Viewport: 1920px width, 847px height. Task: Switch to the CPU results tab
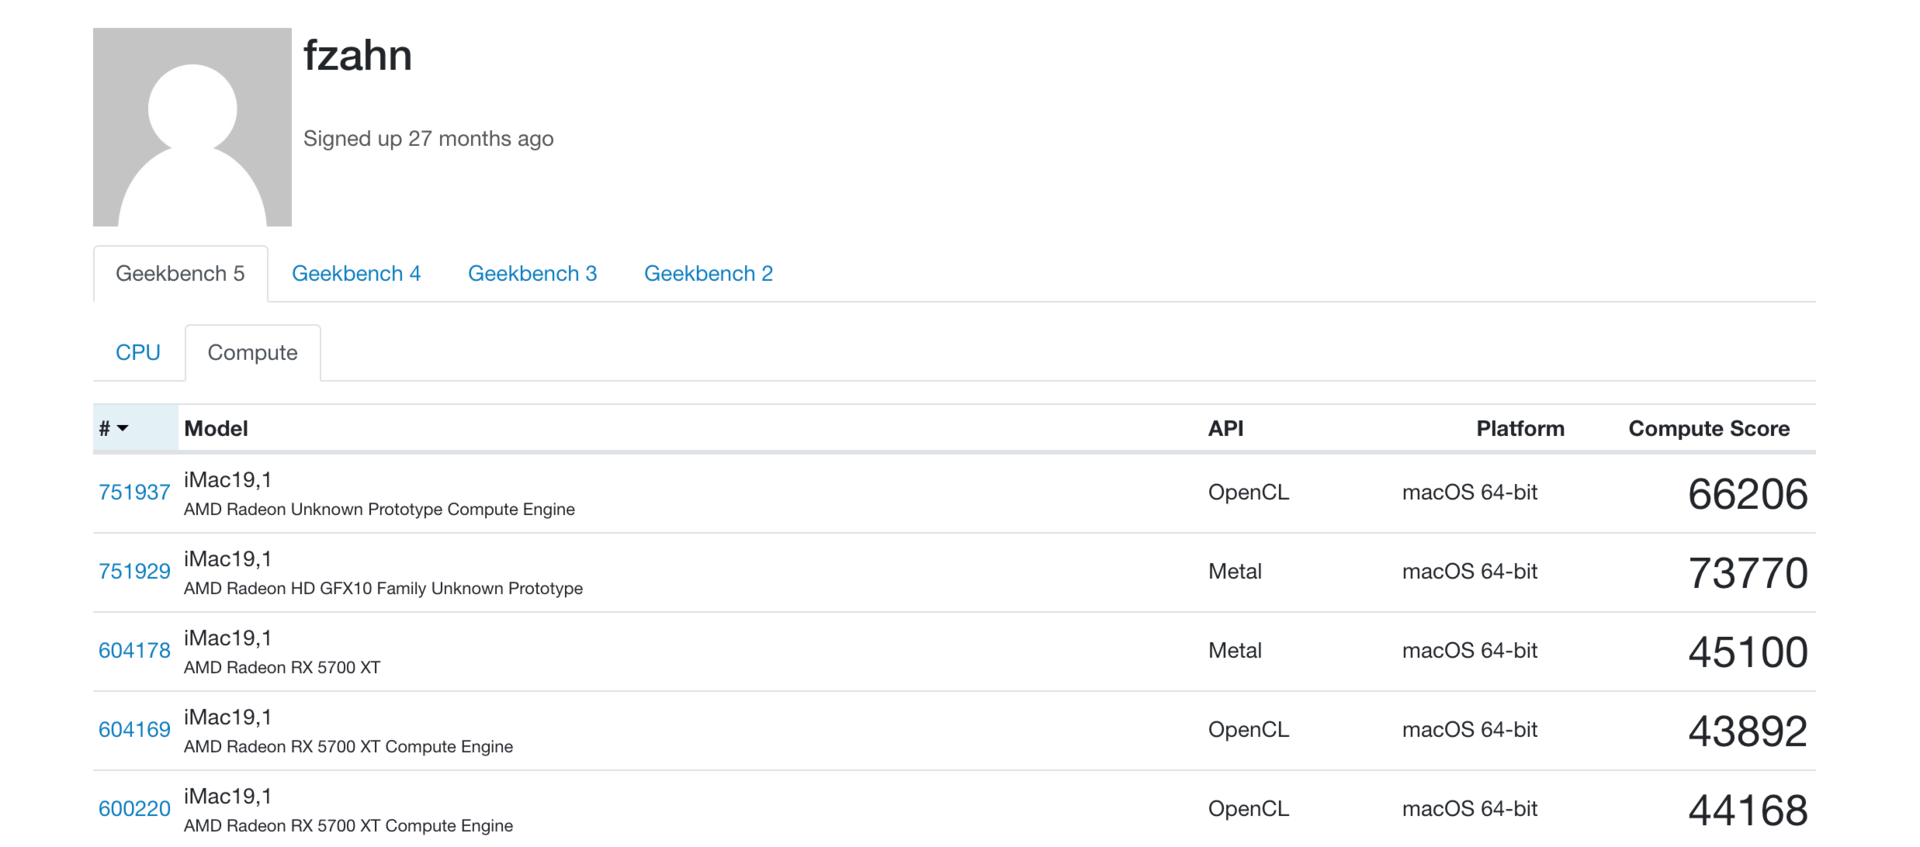point(138,353)
